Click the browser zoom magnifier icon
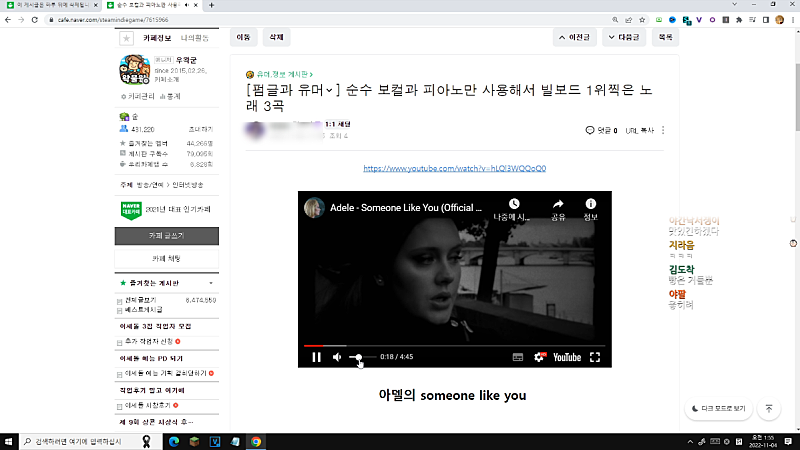This screenshot has width=800, height=450. click(615, 20)
